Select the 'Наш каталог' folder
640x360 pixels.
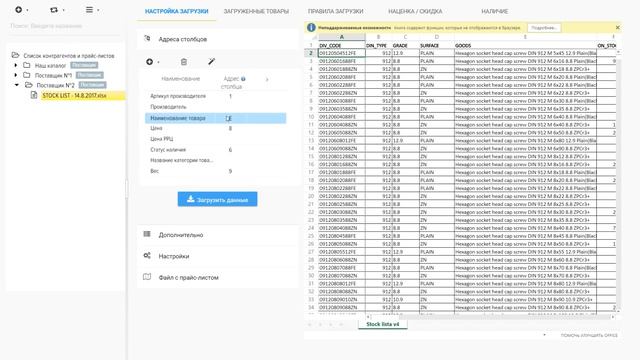point(50,65)
